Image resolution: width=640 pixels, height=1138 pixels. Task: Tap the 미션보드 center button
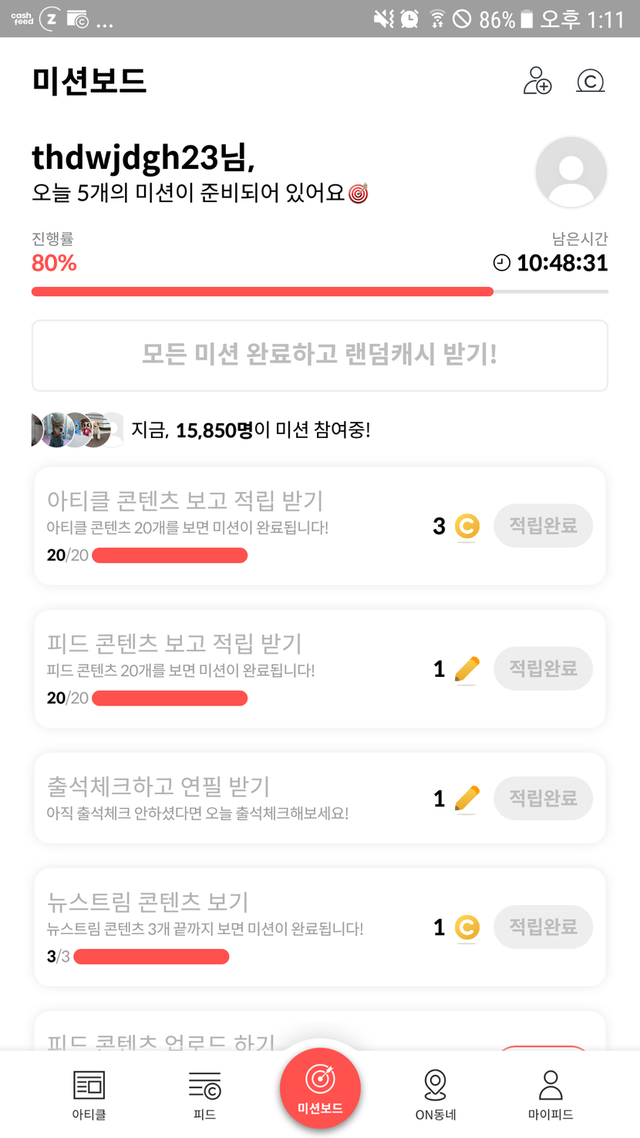click(x=320, y=1088)
